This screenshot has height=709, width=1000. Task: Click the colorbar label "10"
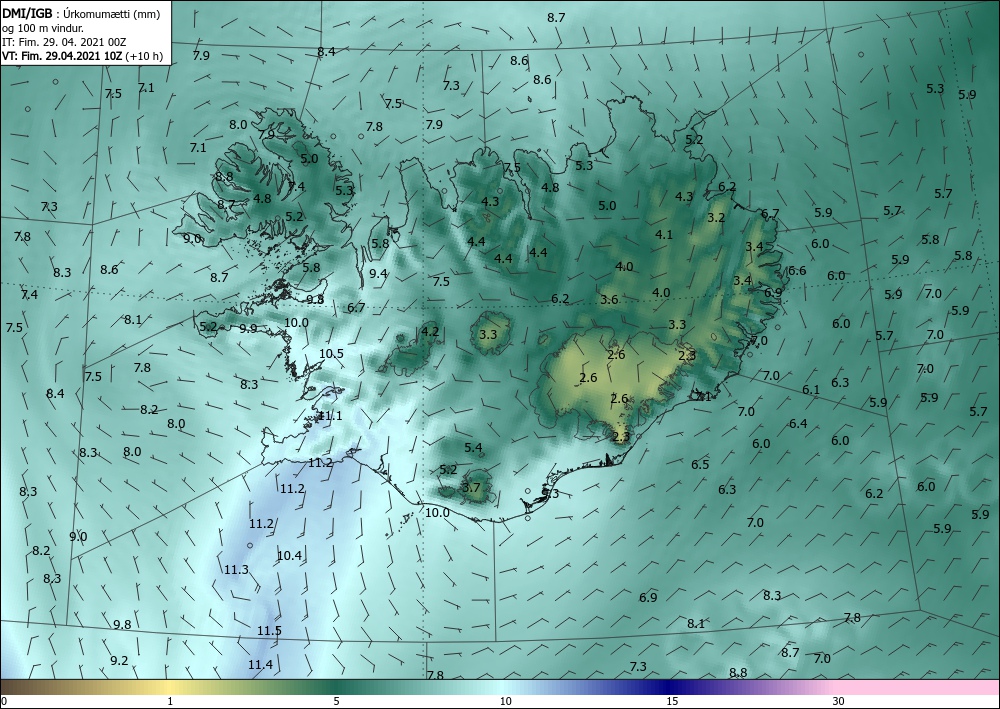(505, 701)
